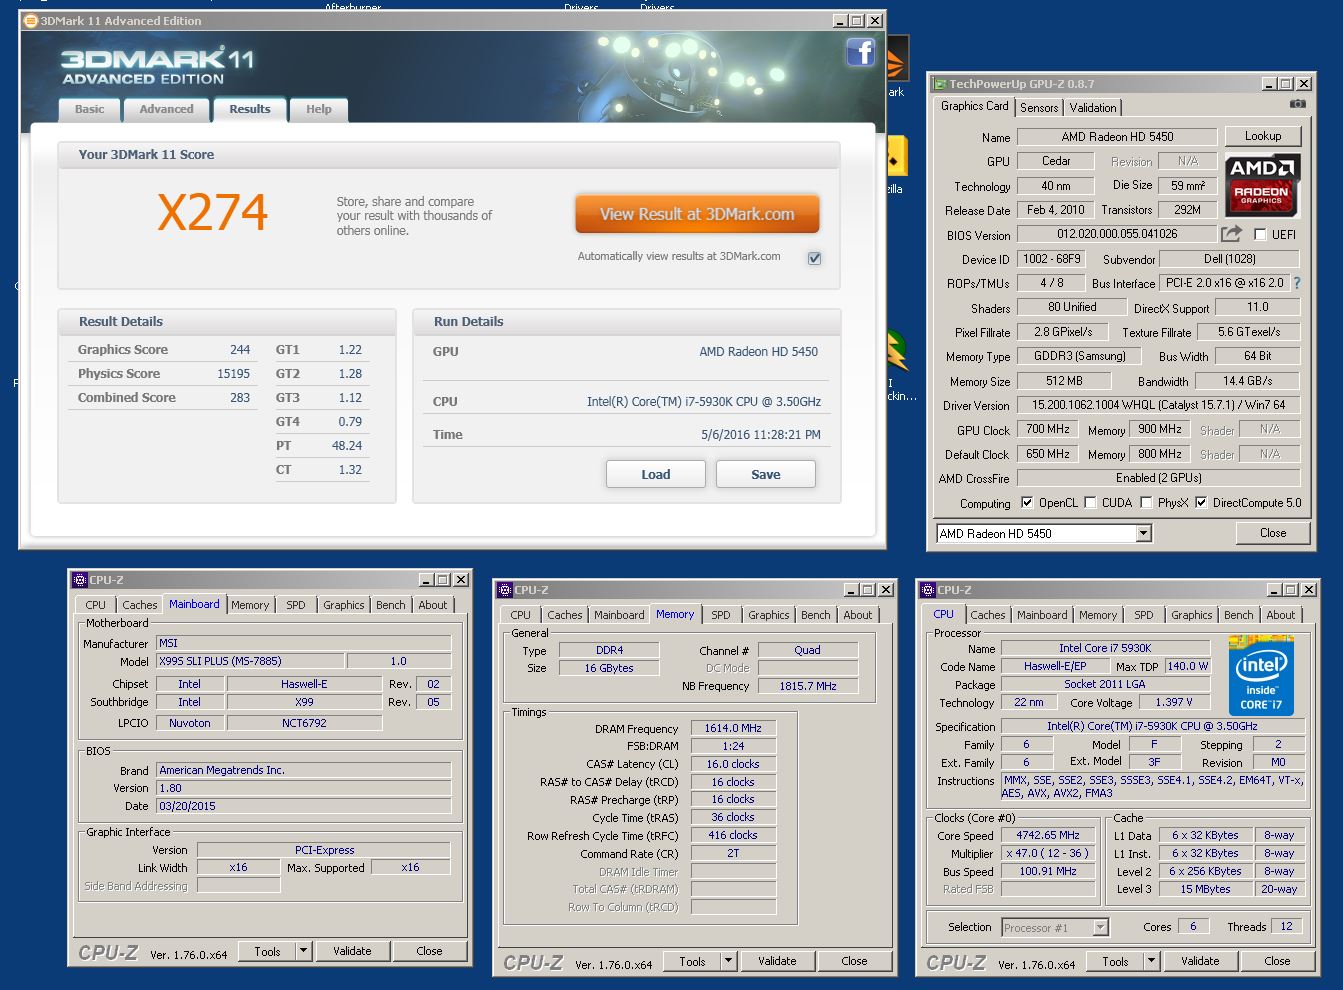Toggle UEFI checkbox in GPU-Z
Screen dimensions: 1343x990
click(1259, 235)
